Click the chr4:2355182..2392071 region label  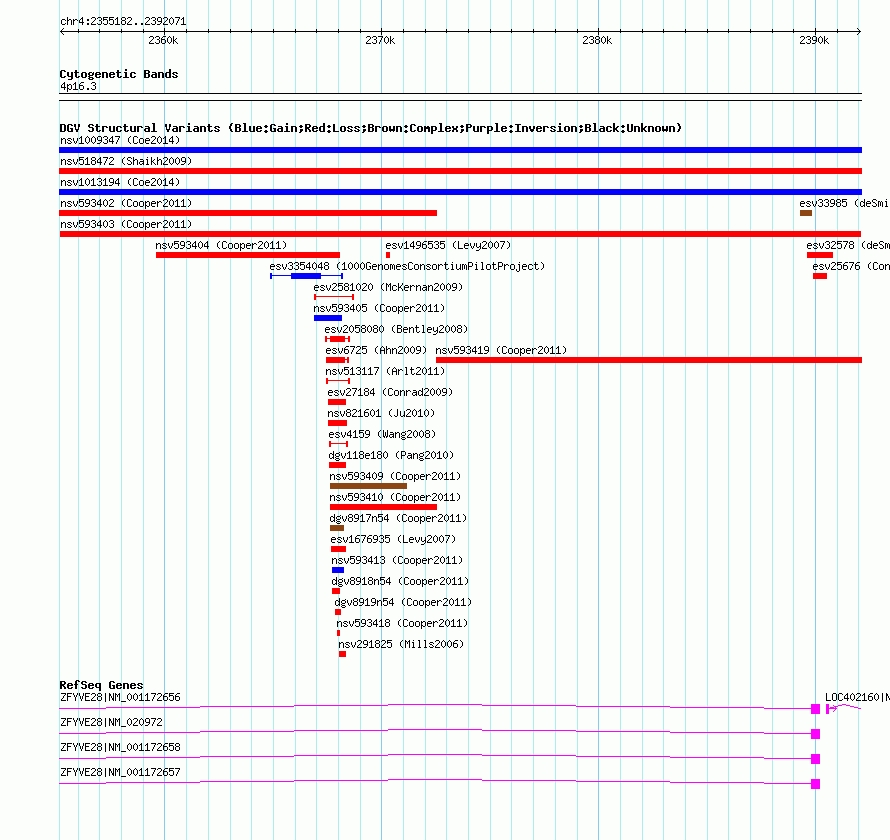point(123,22)
